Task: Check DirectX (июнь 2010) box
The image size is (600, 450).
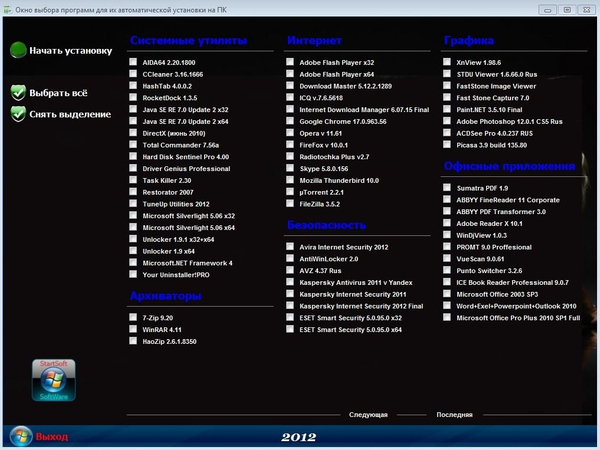Action: [x=133, y=132]
